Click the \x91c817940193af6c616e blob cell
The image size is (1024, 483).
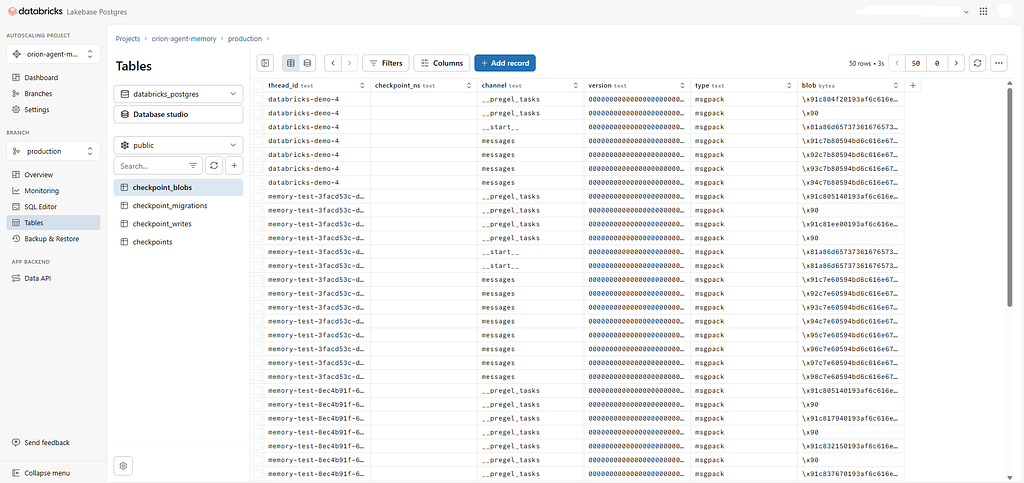(851, 418)
